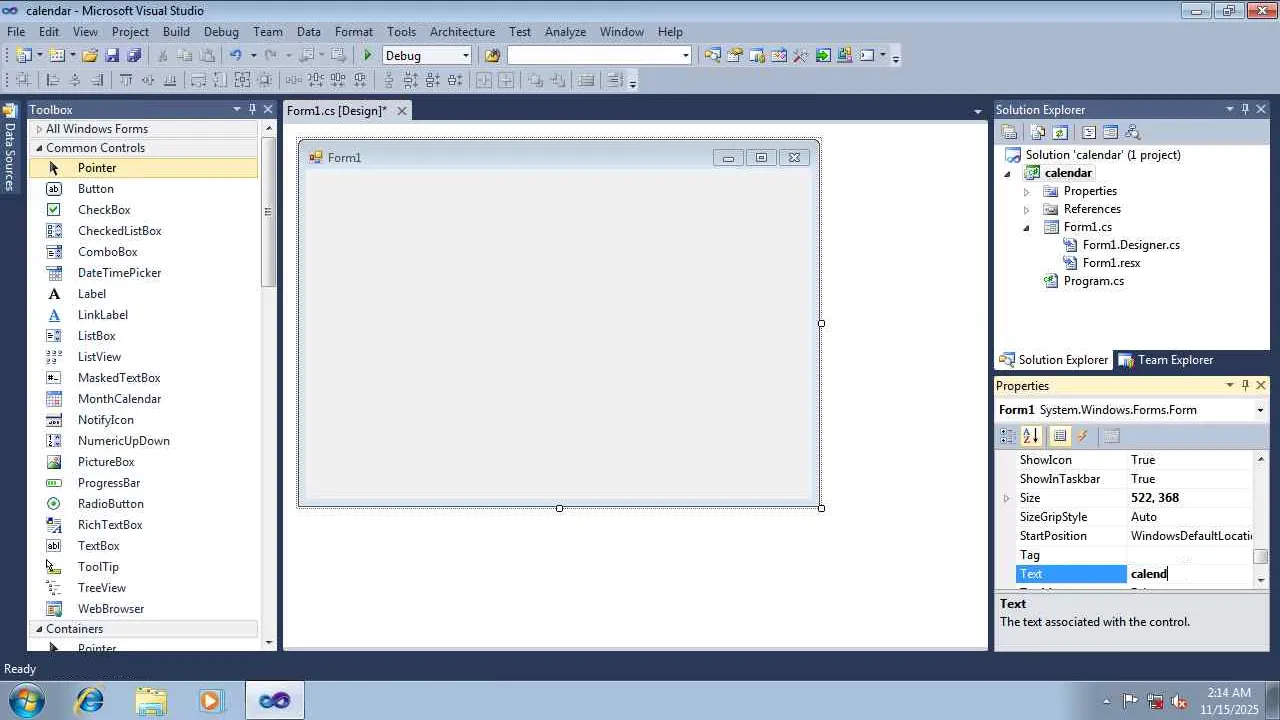Image resolution: width=1280 pixels, height=720 pixels.
Task: Click the Properties icon in Solution Explorer toolbar
Action: pos(1010,132)
